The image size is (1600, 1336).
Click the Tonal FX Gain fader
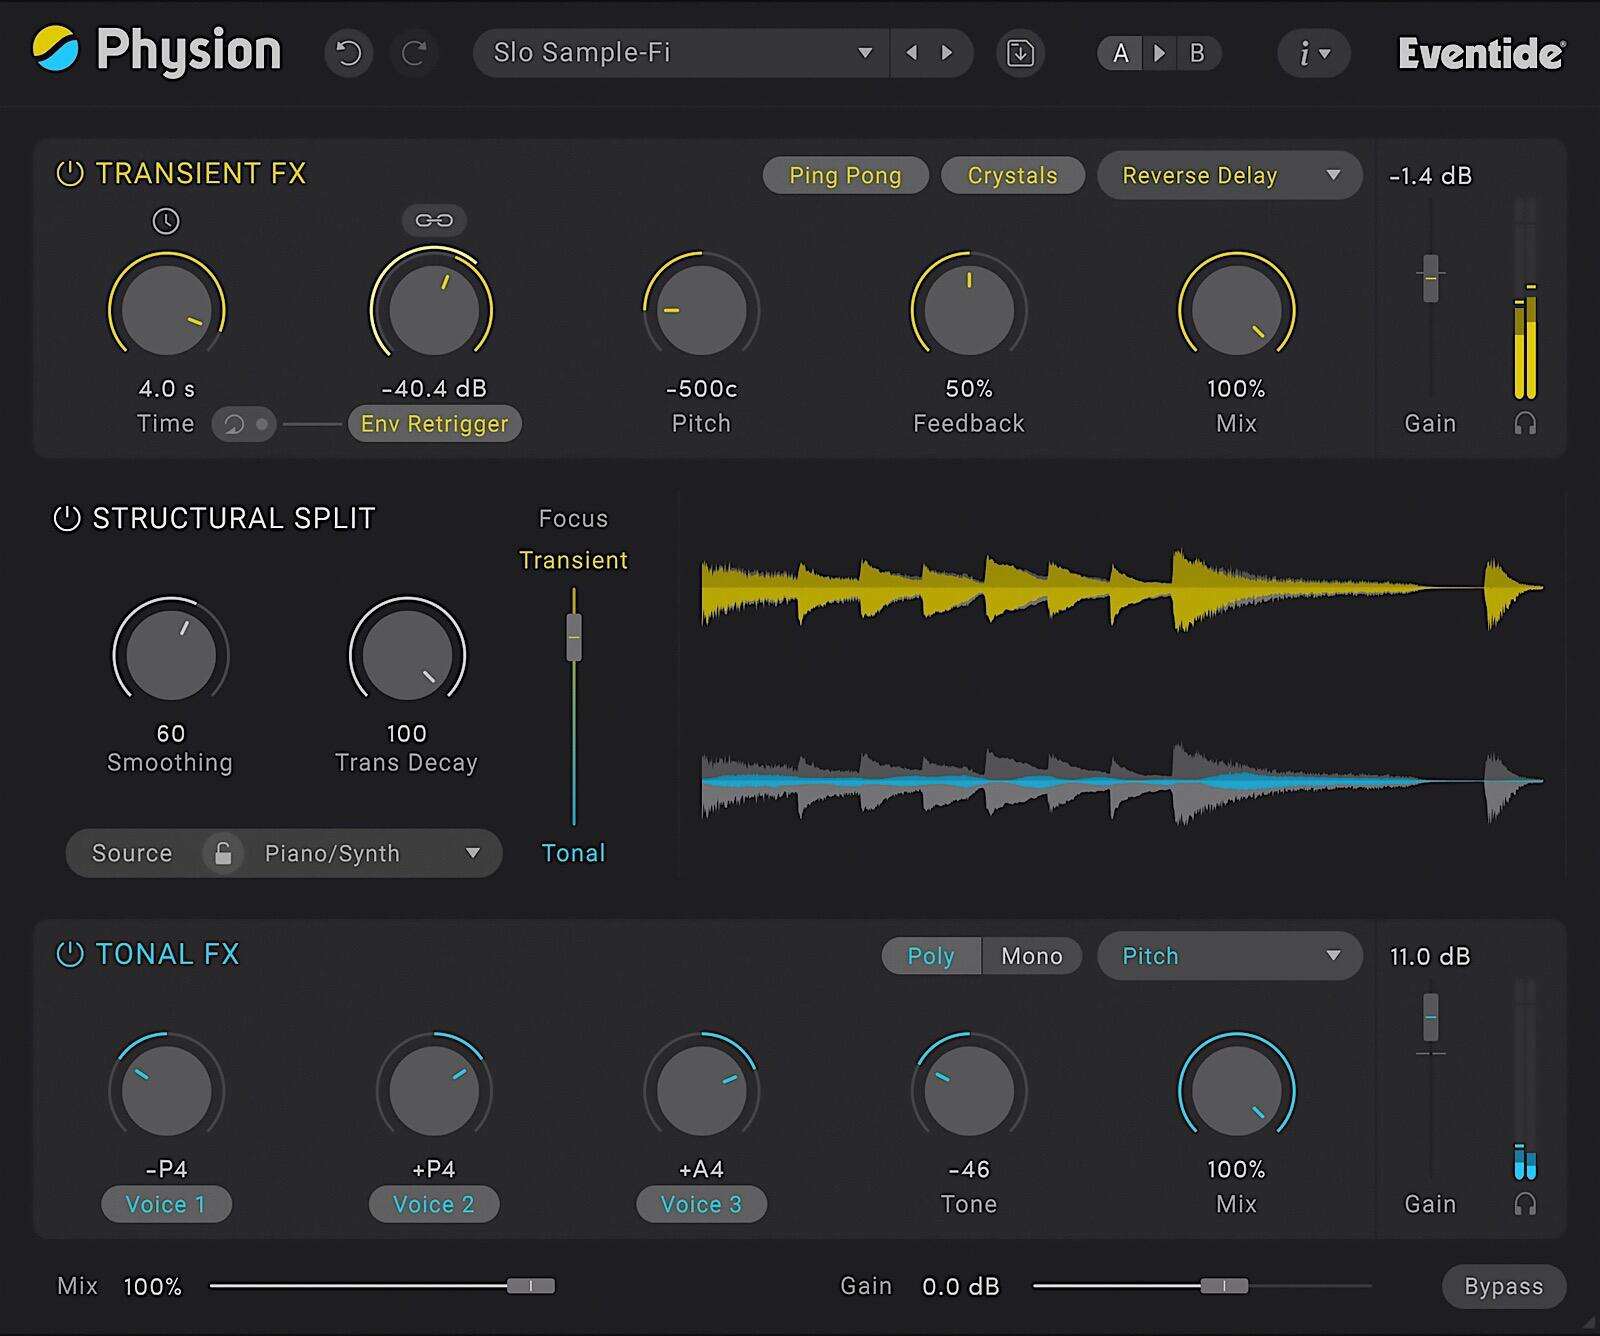(x=1431, y=1018)
